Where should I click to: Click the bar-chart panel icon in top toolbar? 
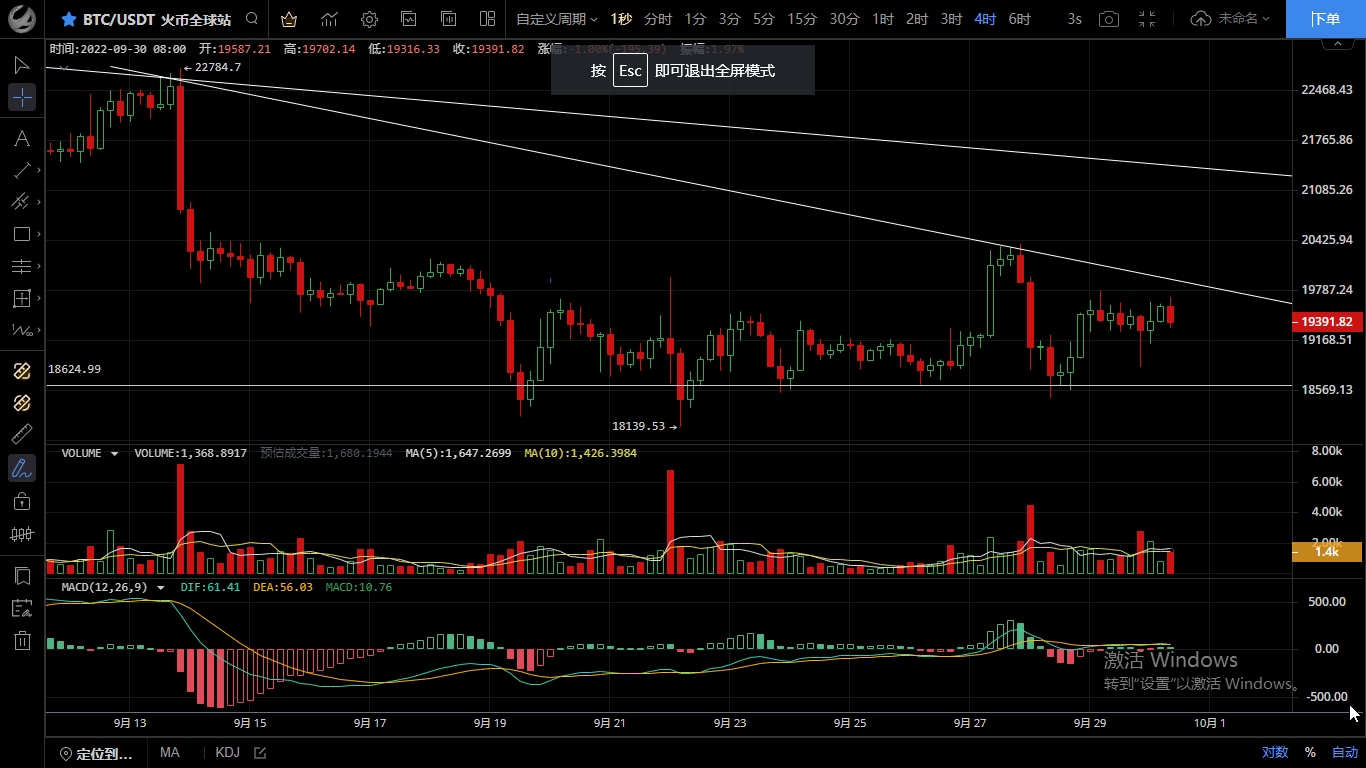448,19
